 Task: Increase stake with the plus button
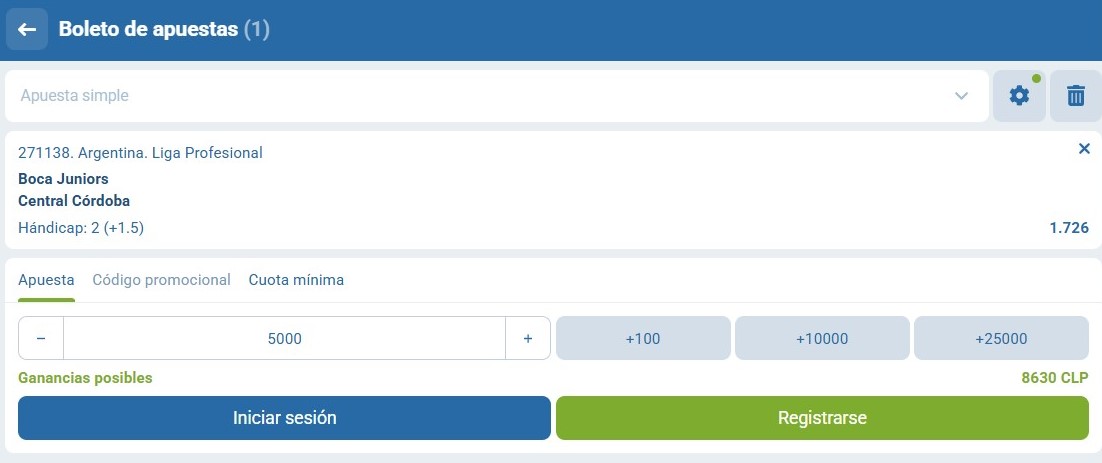pyautogui.click(x=528, y=339)
